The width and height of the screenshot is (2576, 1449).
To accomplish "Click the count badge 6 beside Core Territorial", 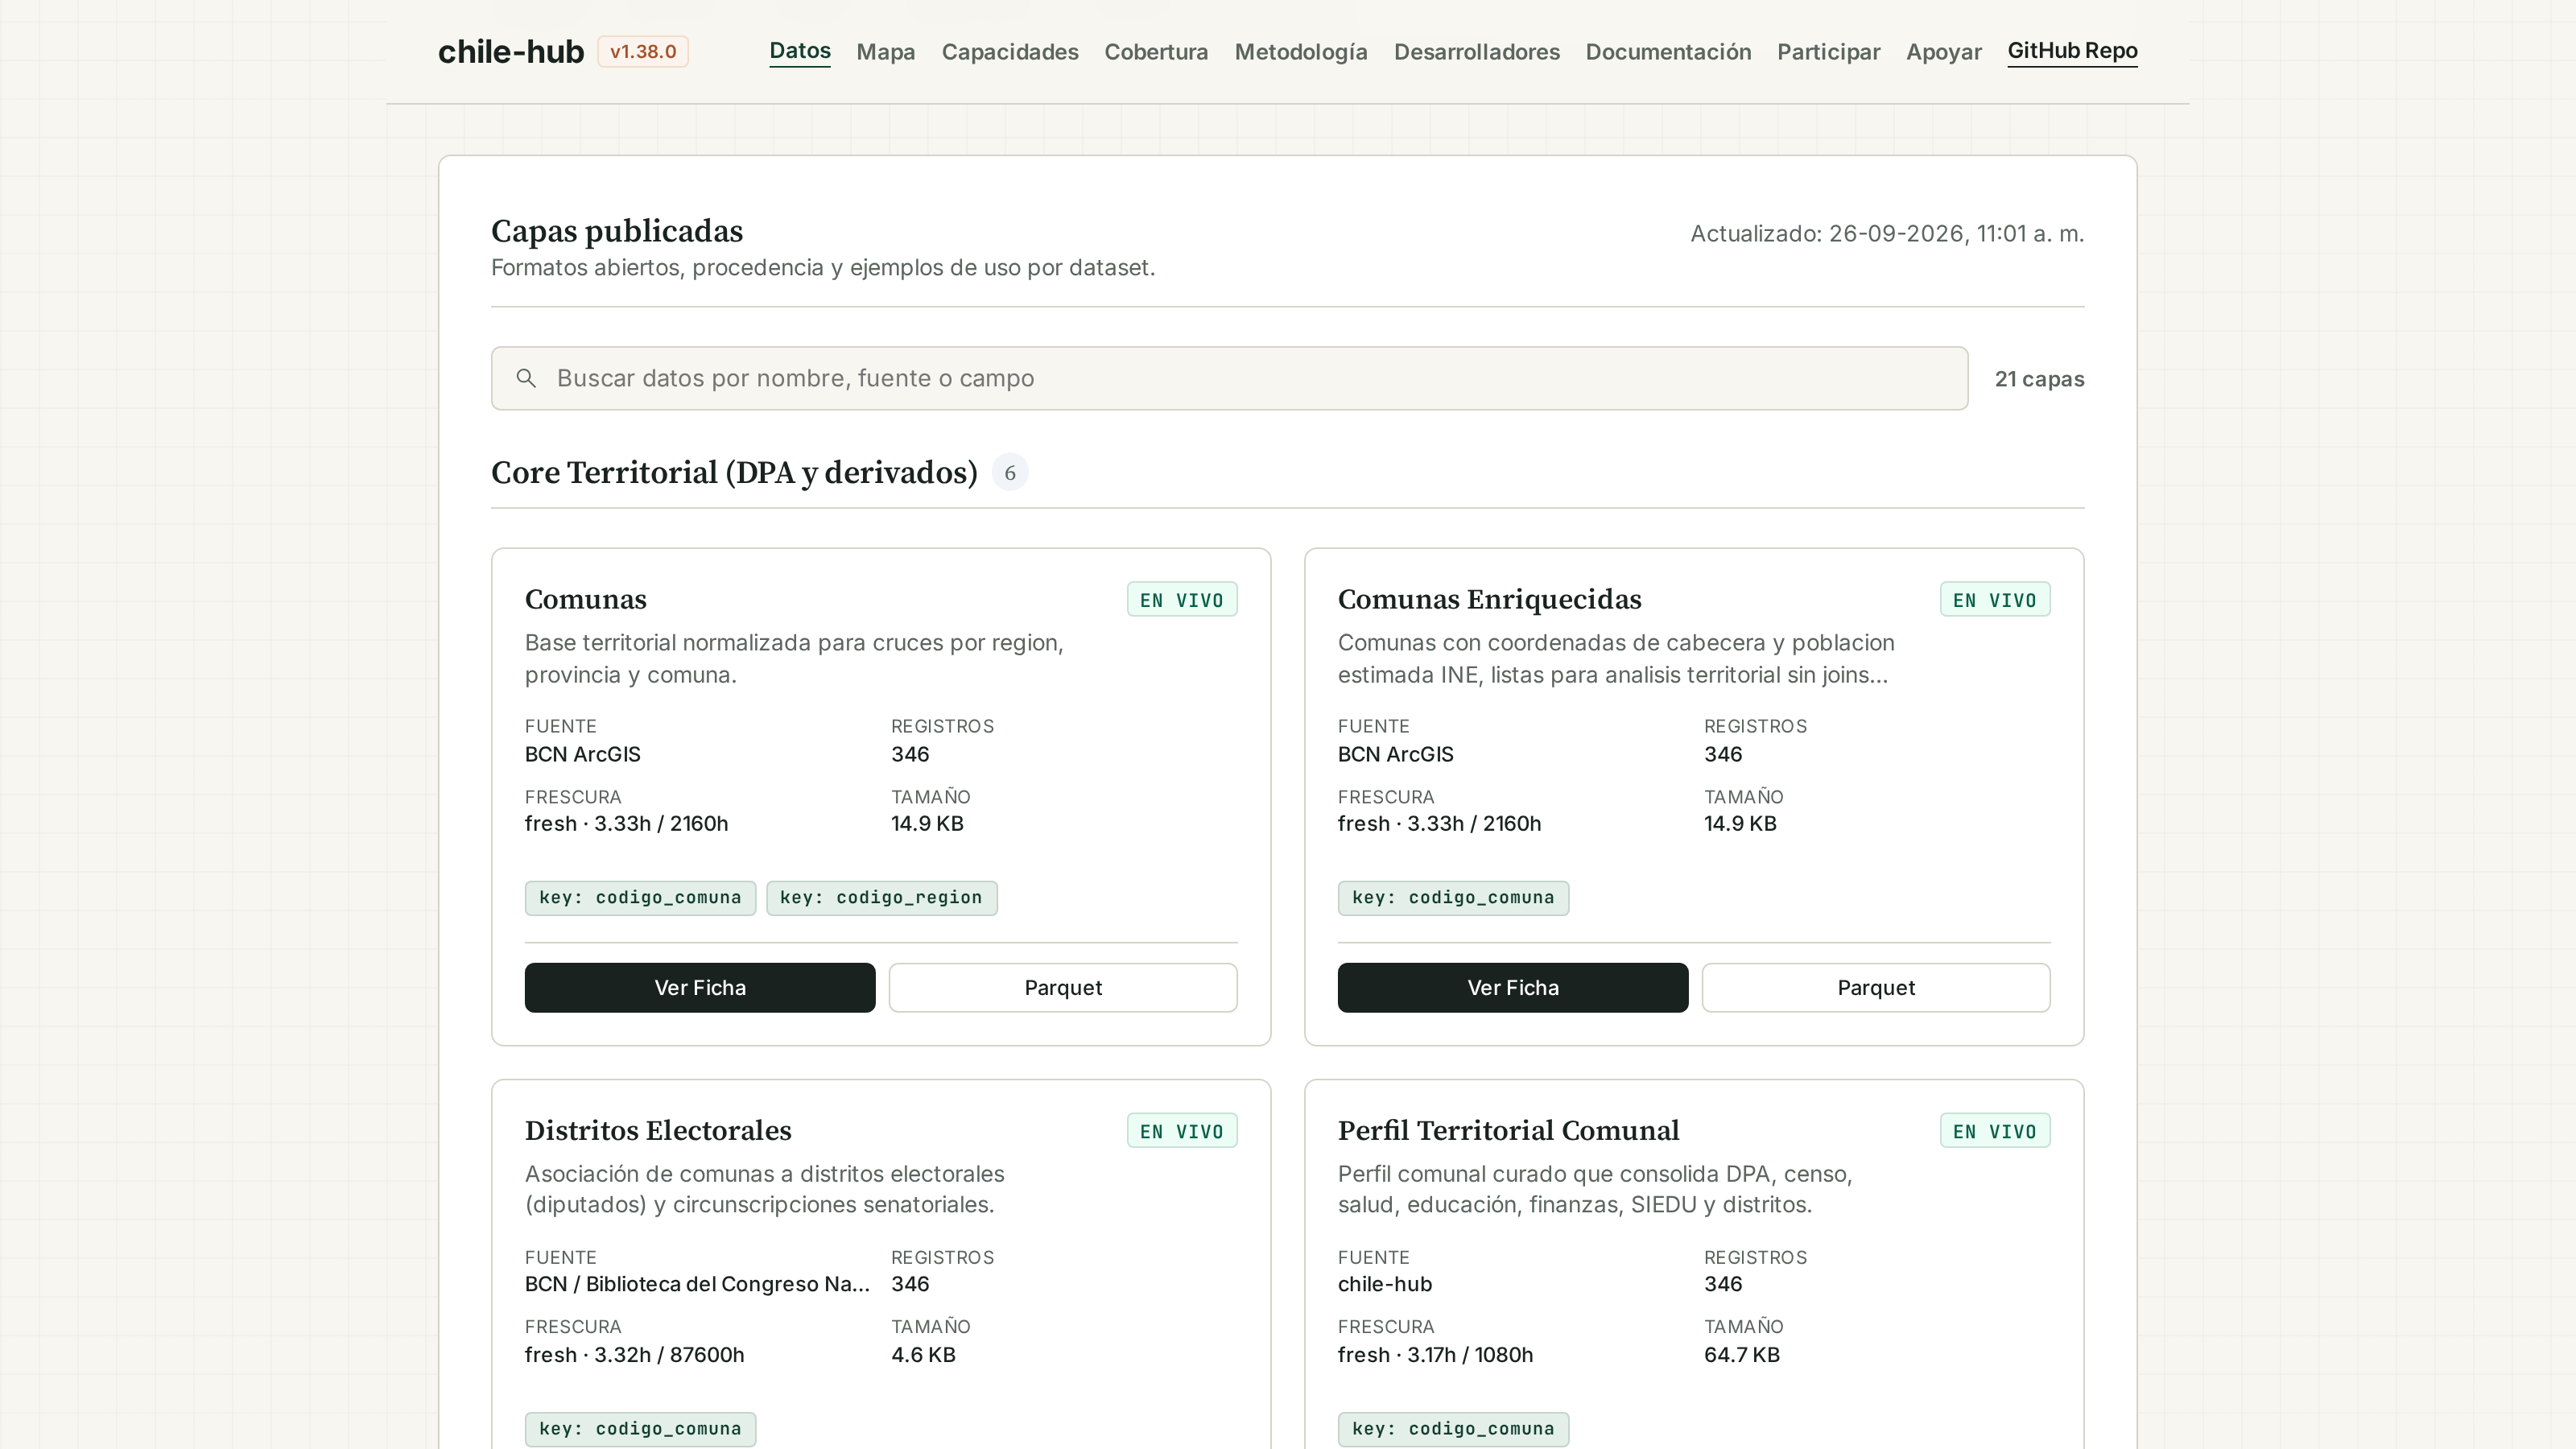I will click(1010, 473).
